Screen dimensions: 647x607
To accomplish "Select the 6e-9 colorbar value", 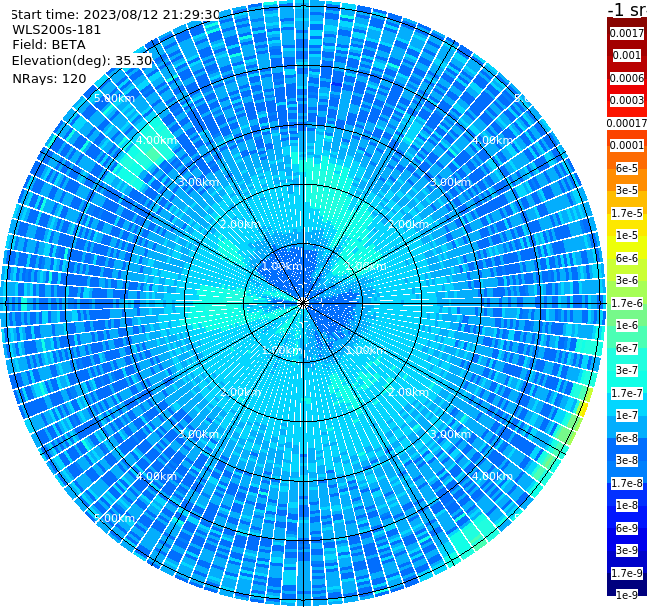I will 627,528.
